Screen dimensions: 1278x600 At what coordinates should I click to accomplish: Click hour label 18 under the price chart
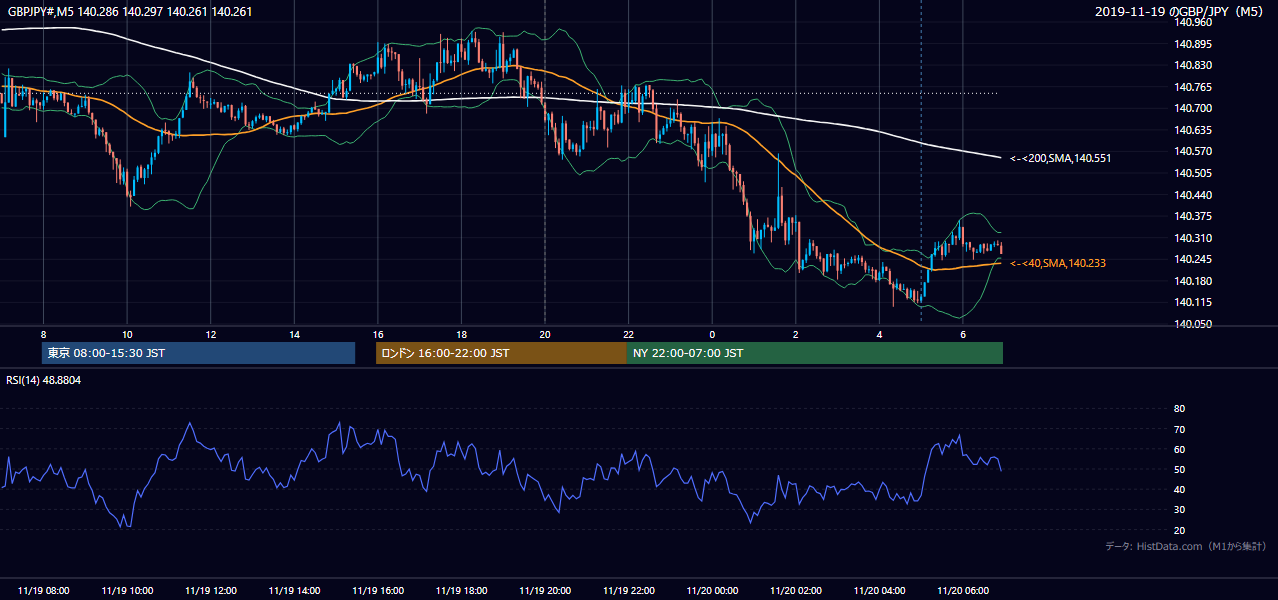pos(462,334)
